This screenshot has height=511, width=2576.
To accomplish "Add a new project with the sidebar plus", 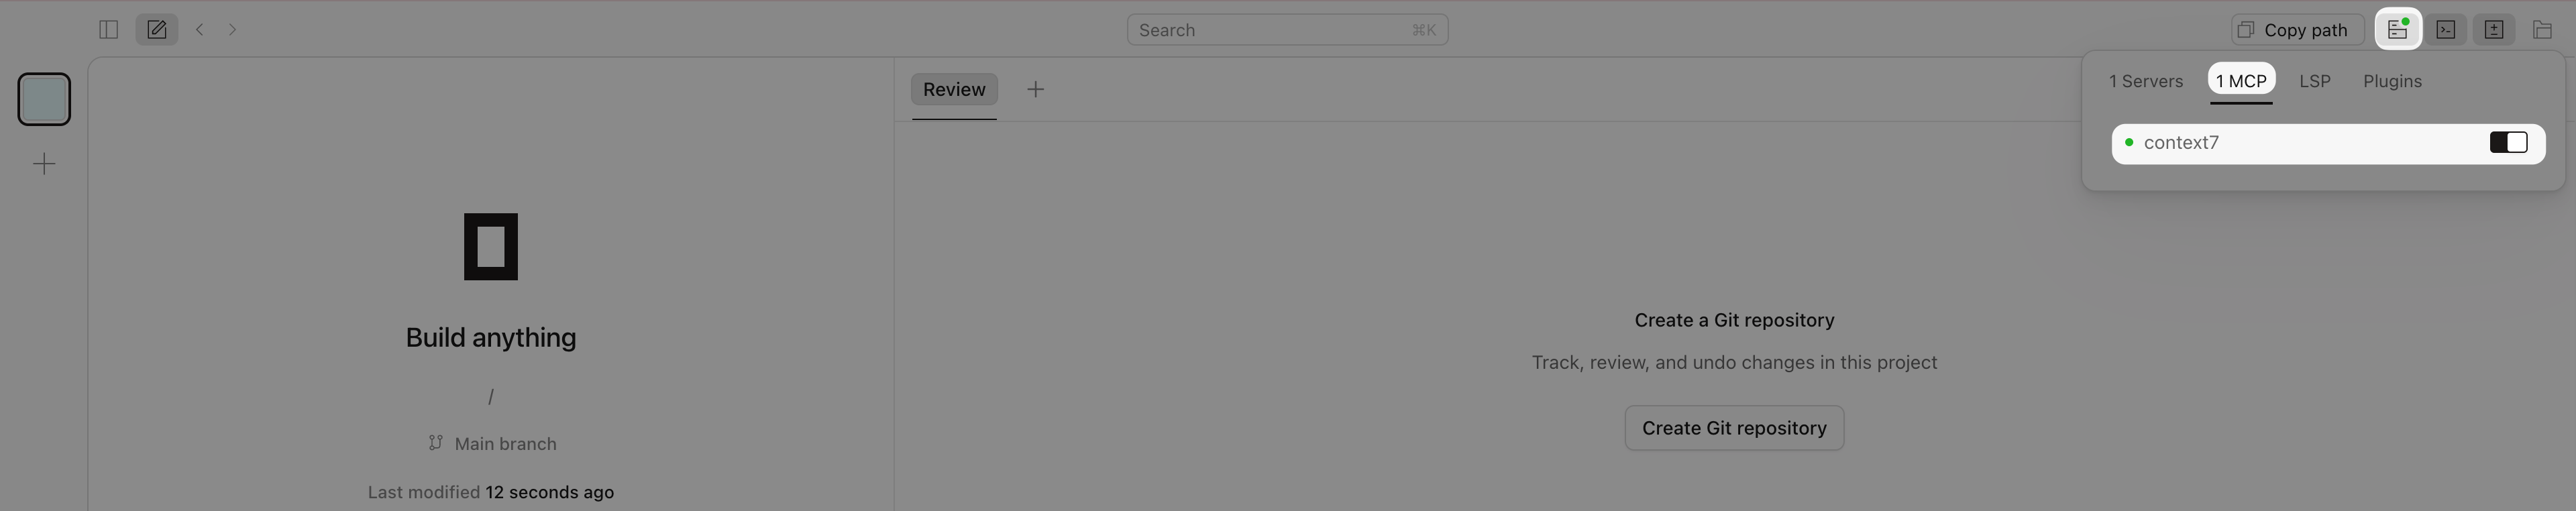I will (x=44, y=164).
